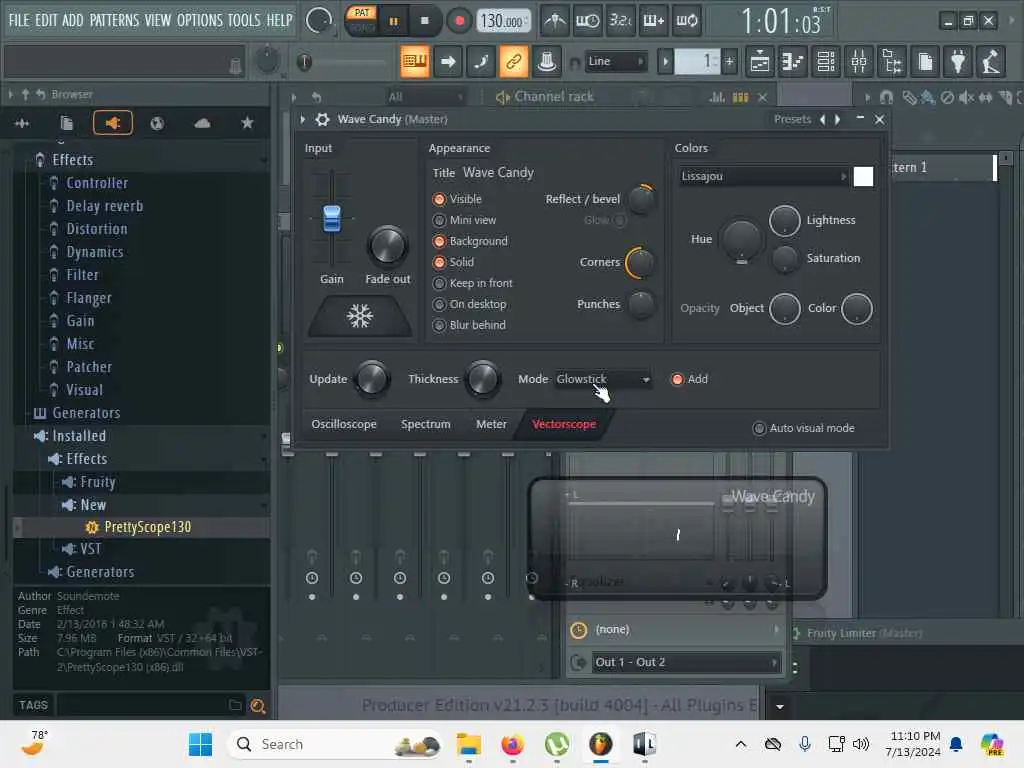This screenshot has height=768, width=1024.
Task: Open the FILE menu
Action: tap(19, 20)
